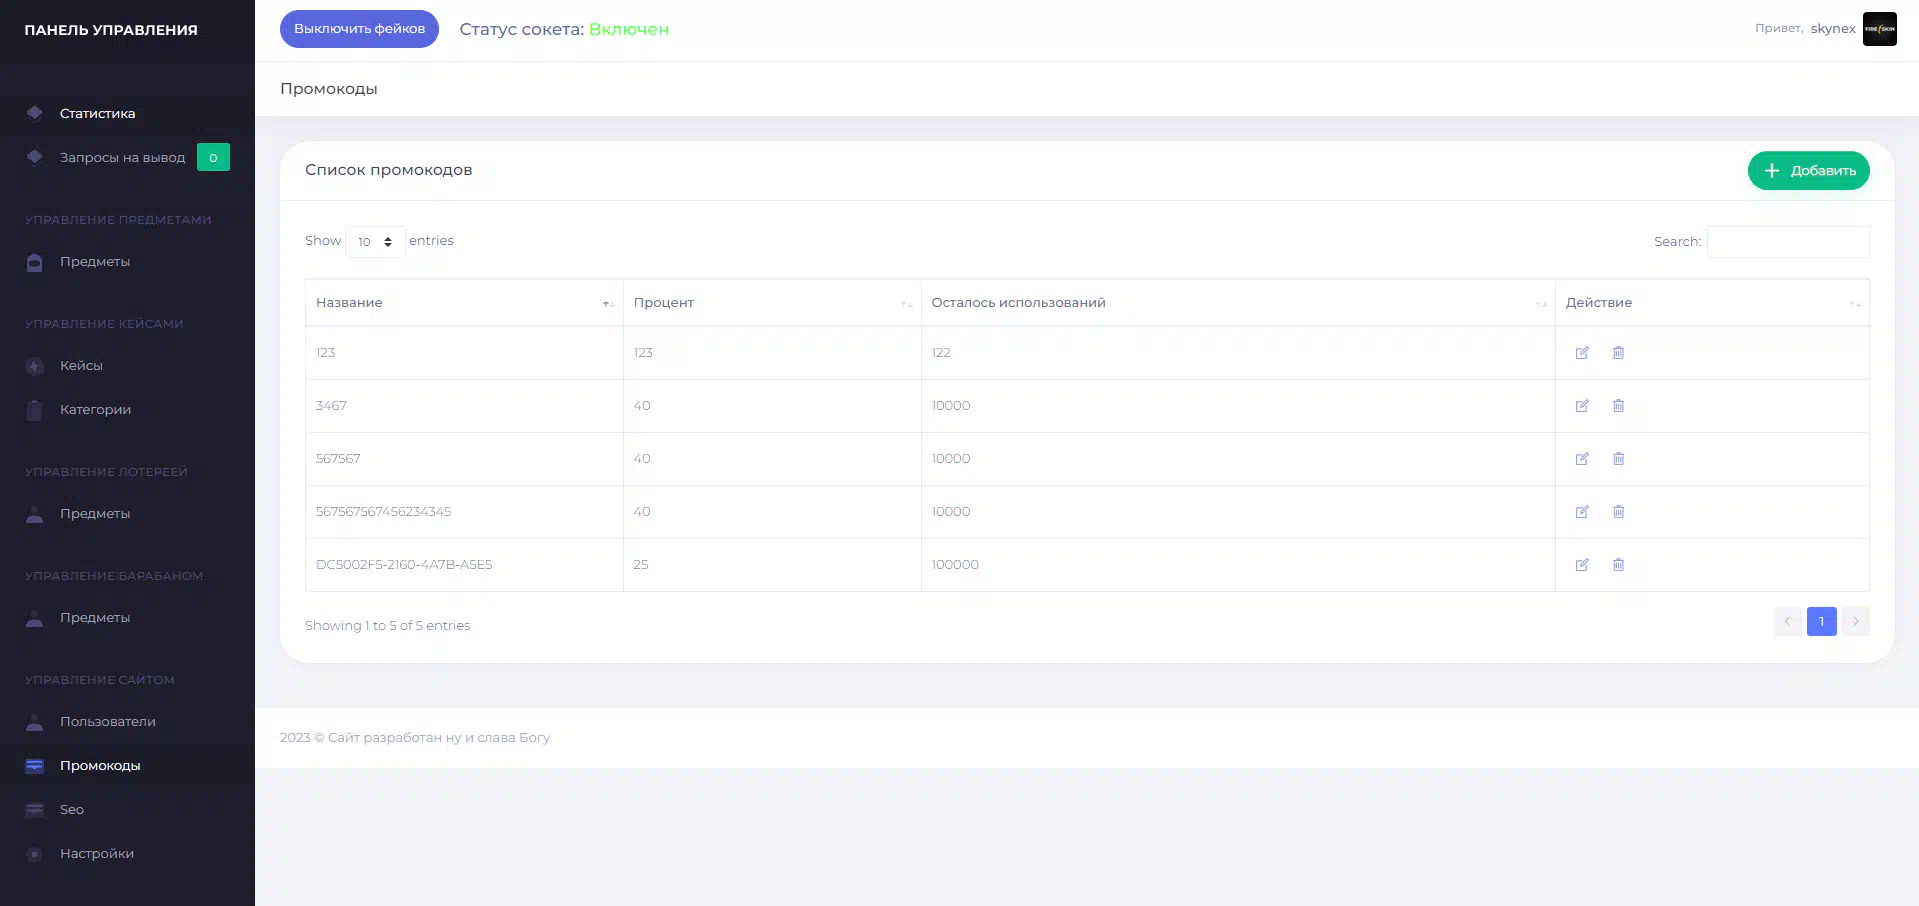Sort table by Процент column

coord(771,303)
